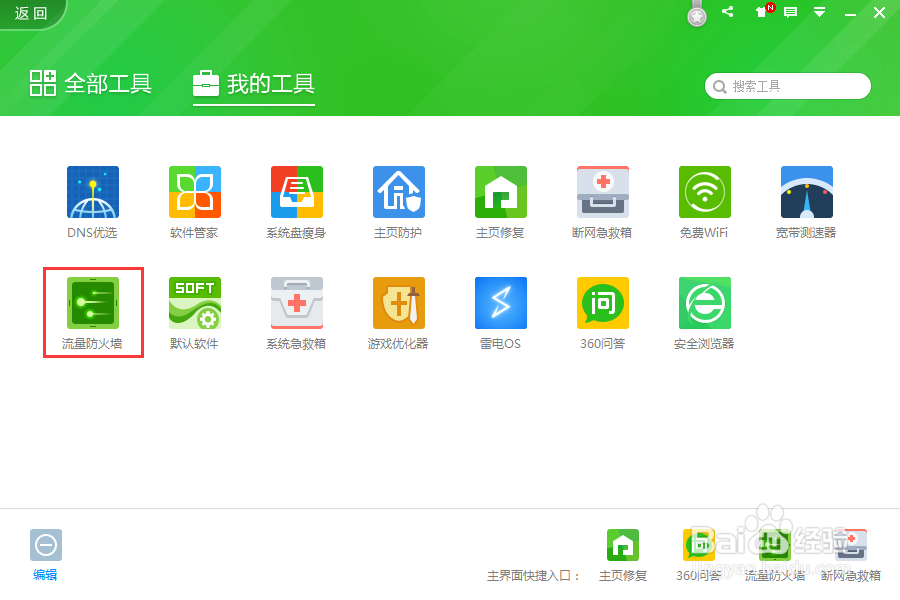
Task: Open 360问答 in tool grid
Action: coord(603,303)
